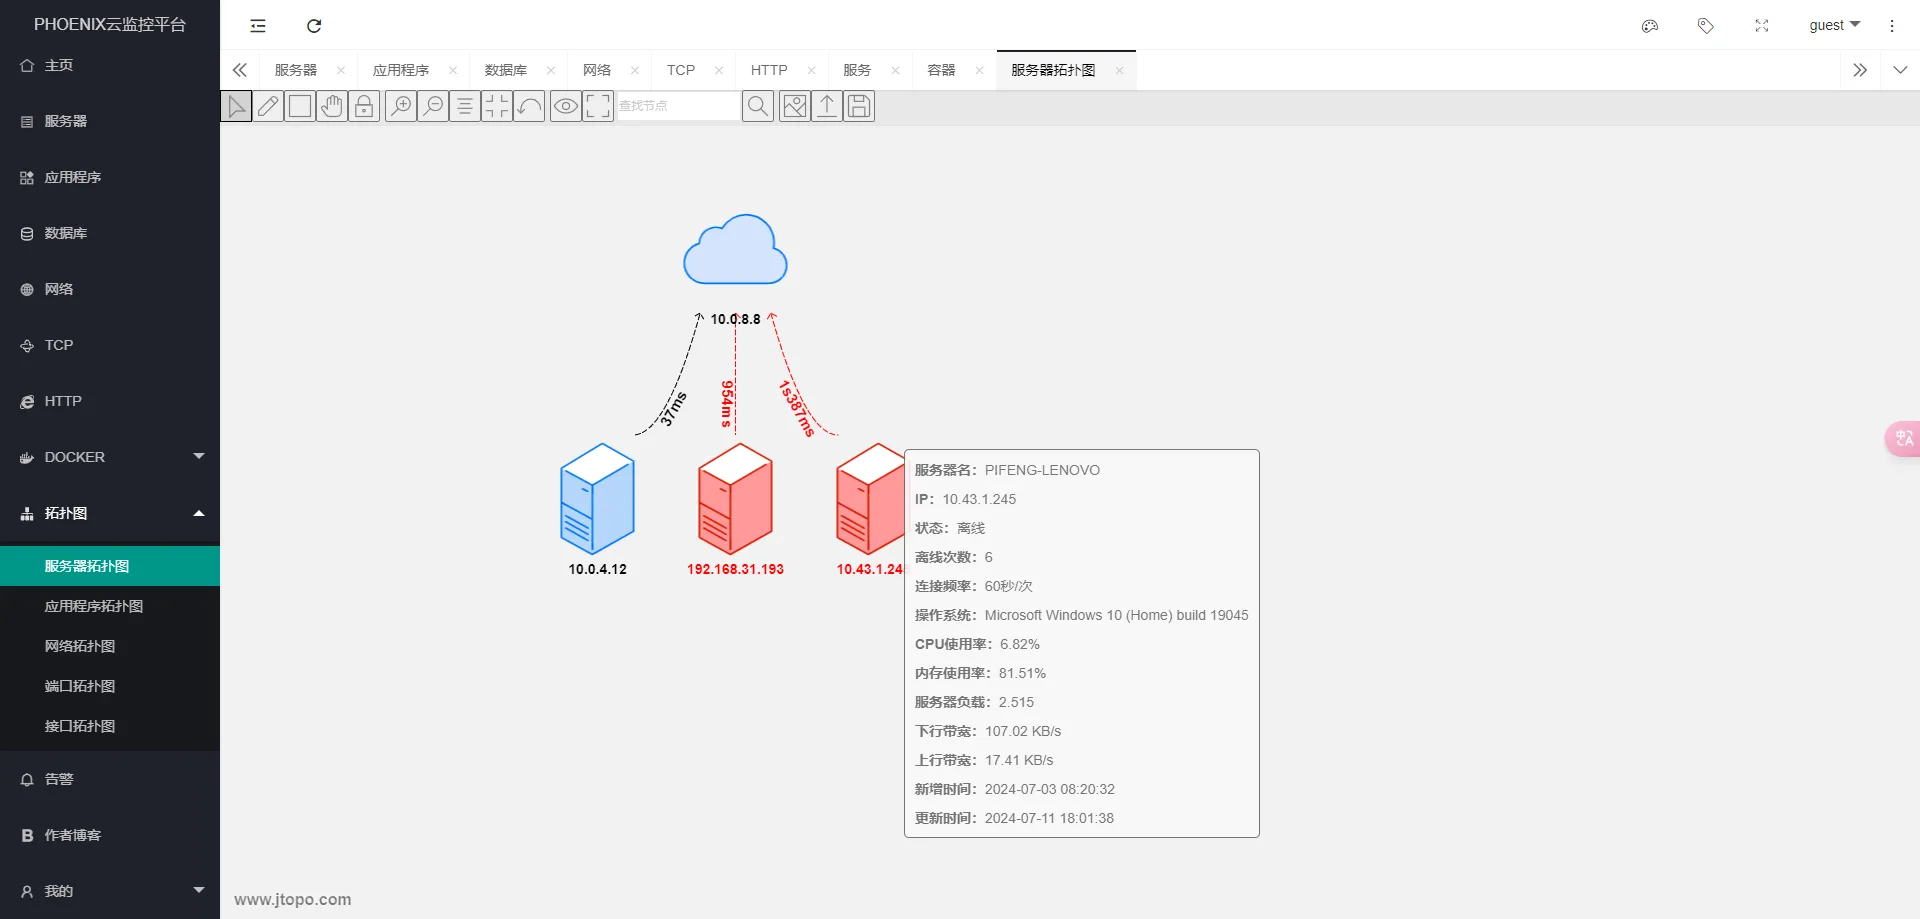The image size is (1920, 919).
Task: Click the tag icon in header
Action: point(1706,26)
